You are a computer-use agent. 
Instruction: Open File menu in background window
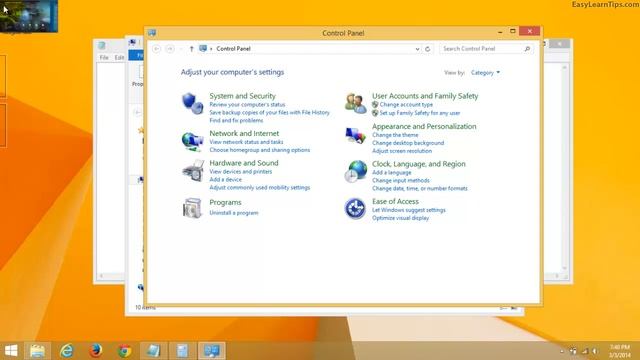pyautogui.click(x=104, y=58)
